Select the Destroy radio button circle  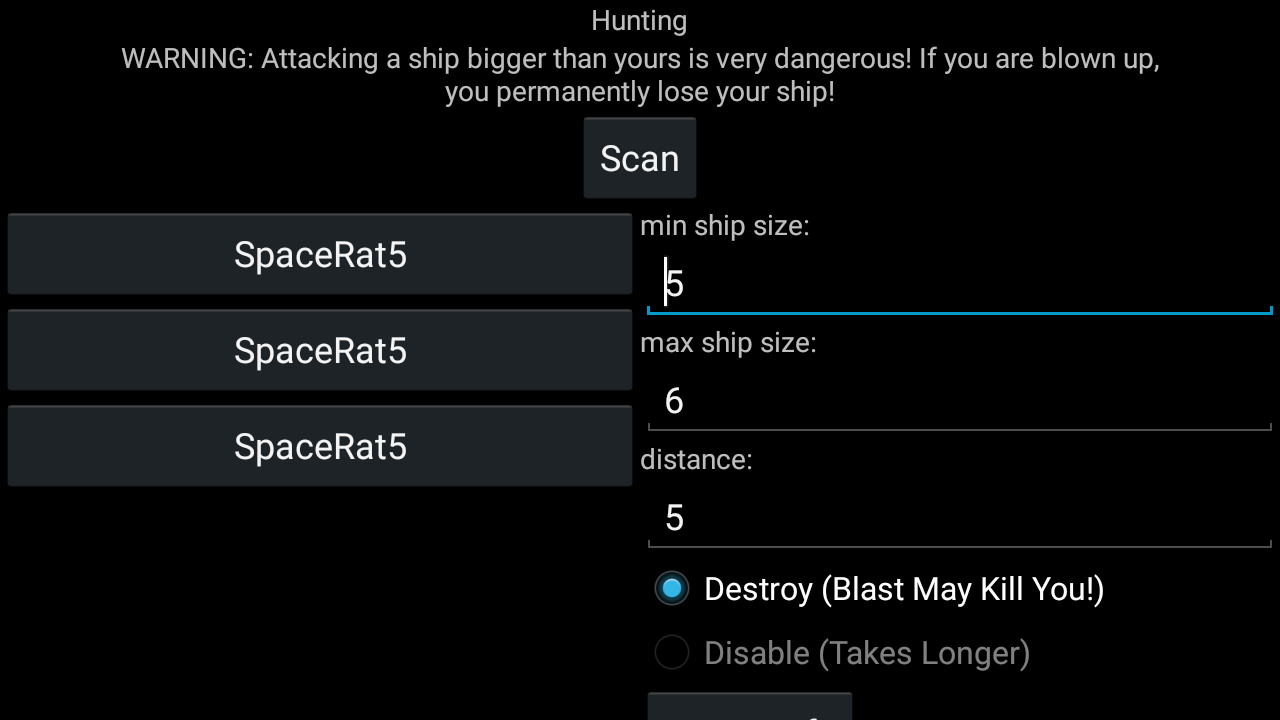672,589
